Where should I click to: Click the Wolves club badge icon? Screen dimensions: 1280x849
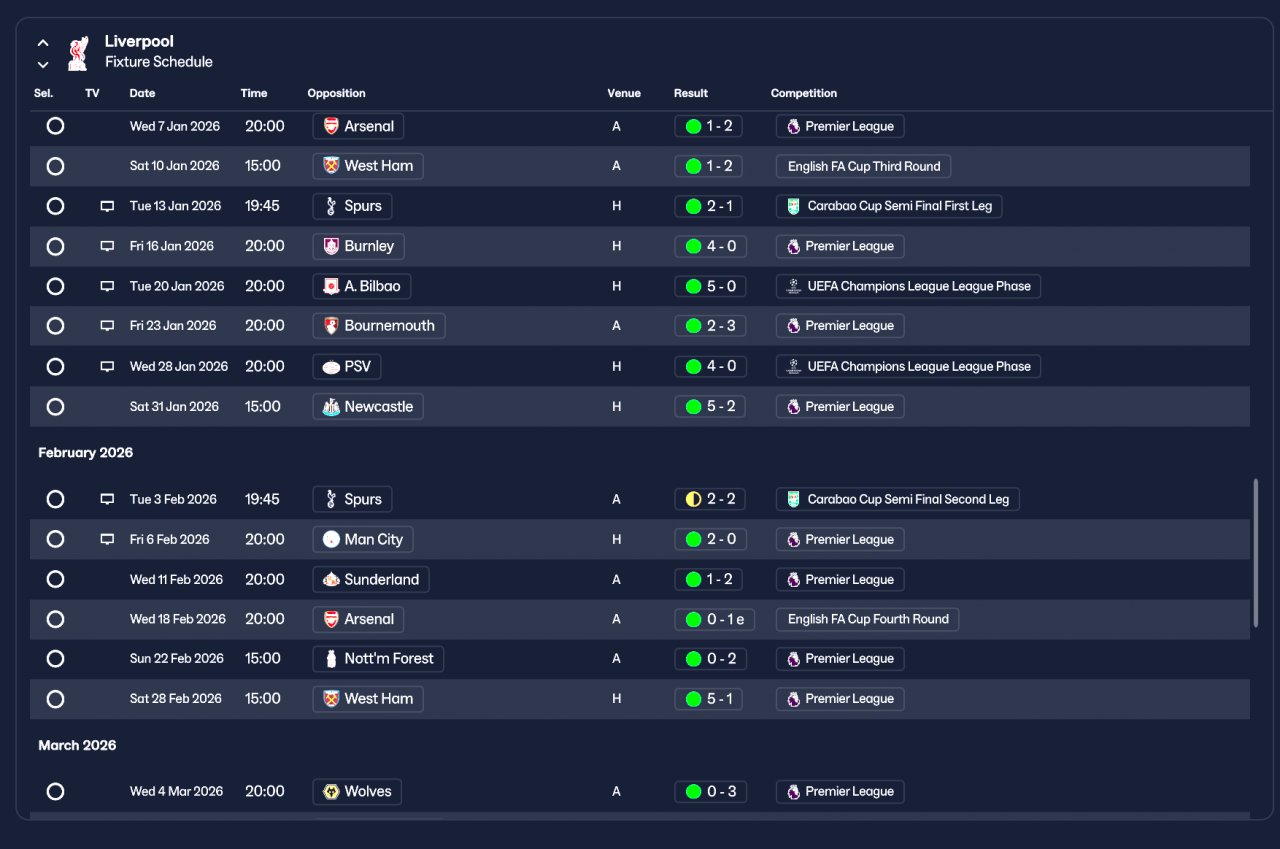331,792
